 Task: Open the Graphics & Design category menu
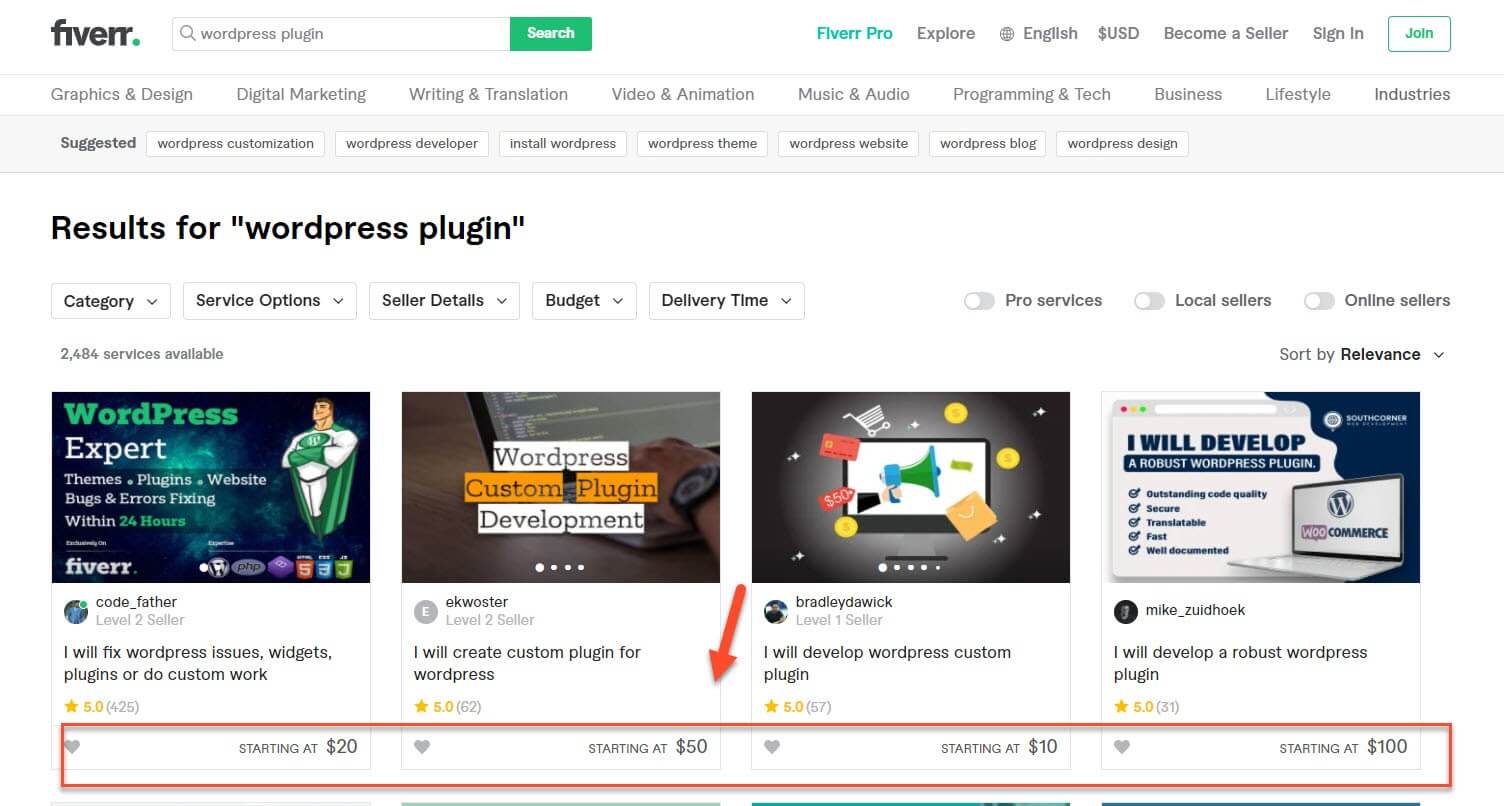point(122,94)
